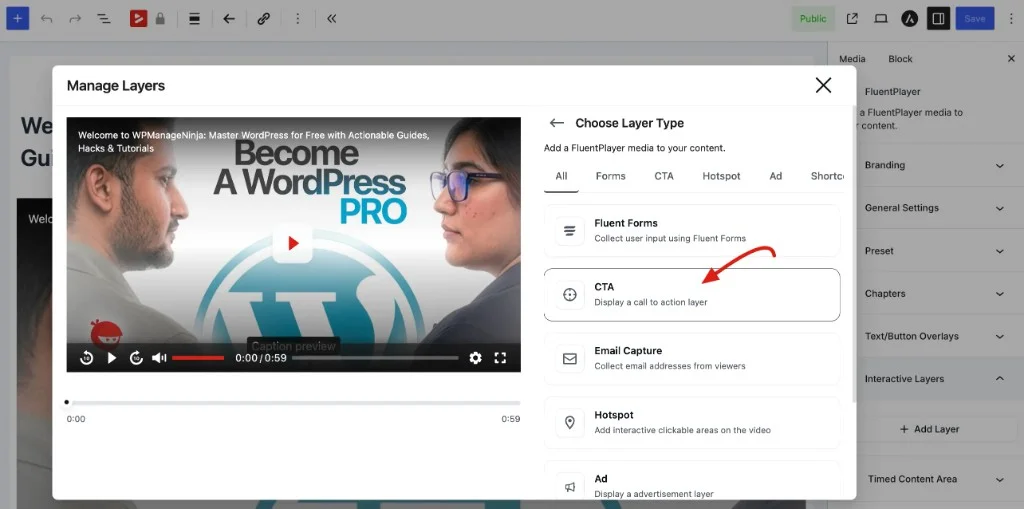The image size is (1024, 509).
Task: Click the Add Layer button
Action: point(929,429)
